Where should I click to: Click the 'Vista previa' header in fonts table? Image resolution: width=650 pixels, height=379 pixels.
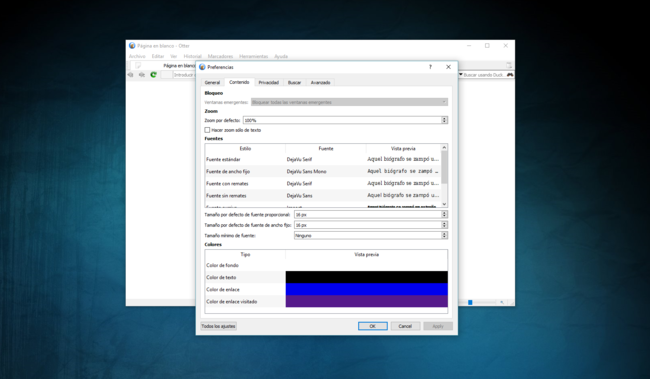403,148
